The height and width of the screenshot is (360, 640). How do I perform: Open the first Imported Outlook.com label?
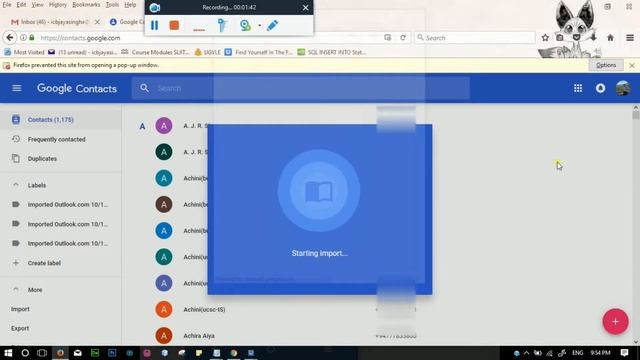click(x=60, y=204)
